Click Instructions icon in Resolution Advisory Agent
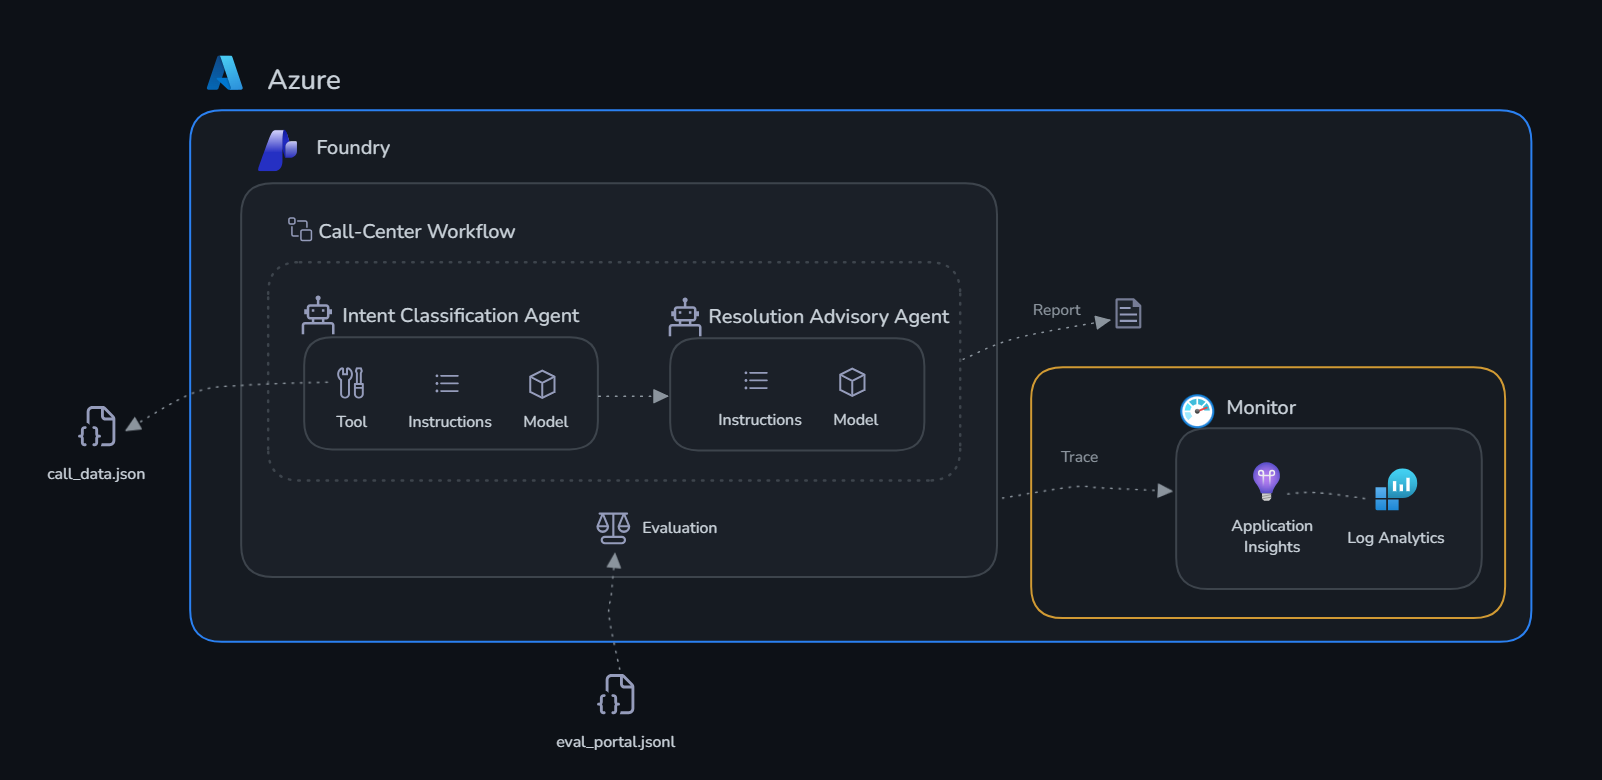This screenshot has height=780, width=1602. [756, 380]
